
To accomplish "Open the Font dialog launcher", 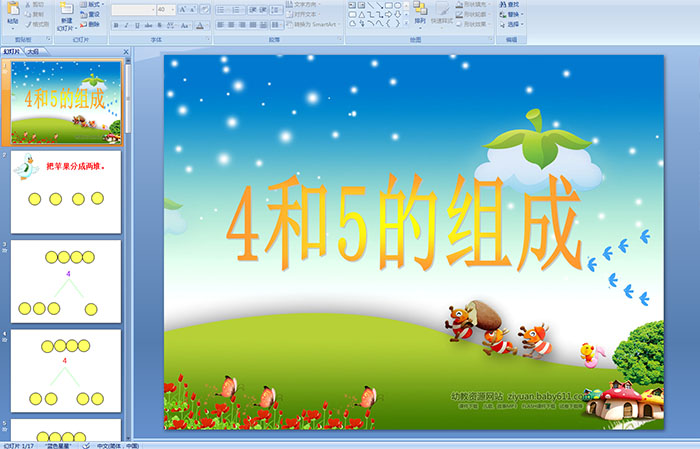I will (x=208, y=40).
